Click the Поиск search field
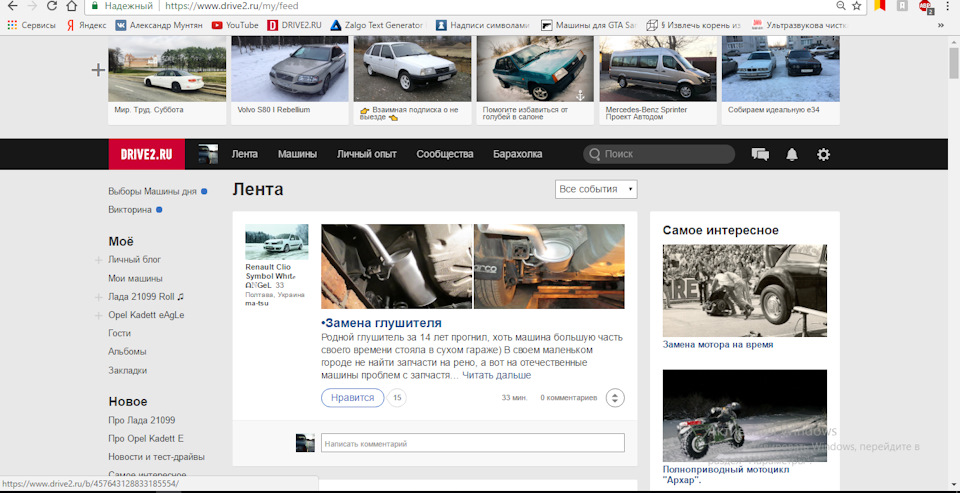This screenshot has height=493, width=960. pyautogui.click(x=659, y=154)
